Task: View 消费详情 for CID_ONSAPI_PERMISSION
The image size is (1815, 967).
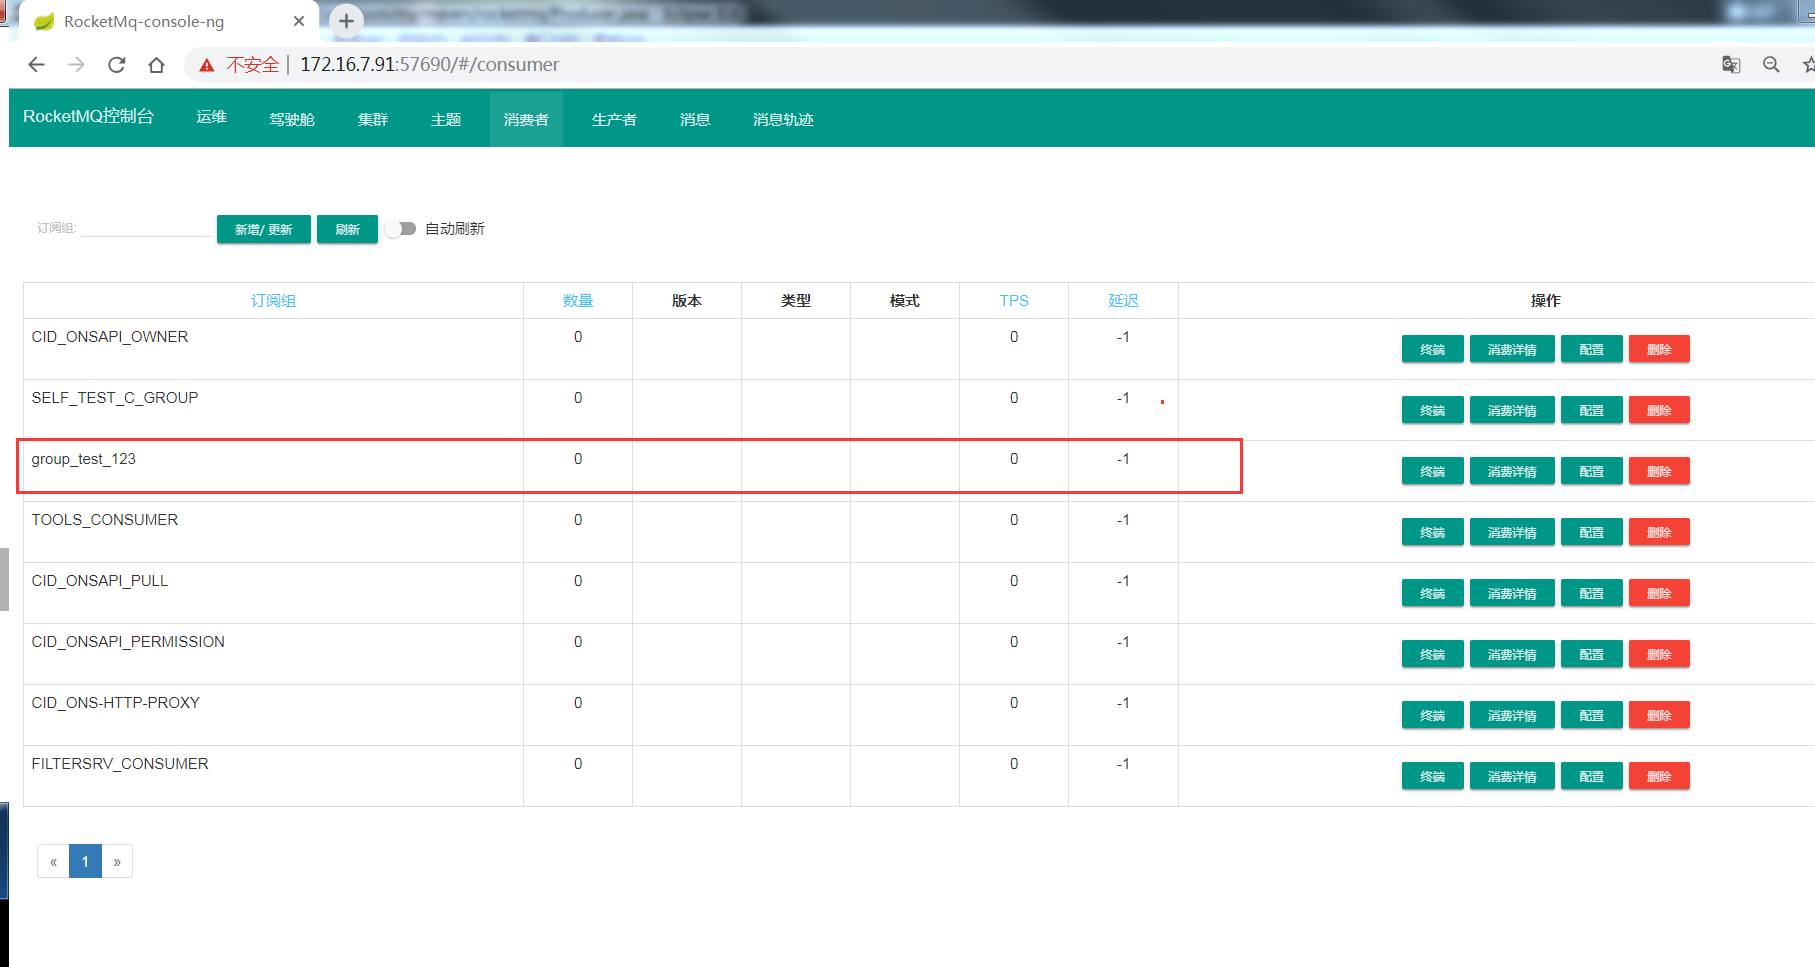Action: coord(1512,654)
